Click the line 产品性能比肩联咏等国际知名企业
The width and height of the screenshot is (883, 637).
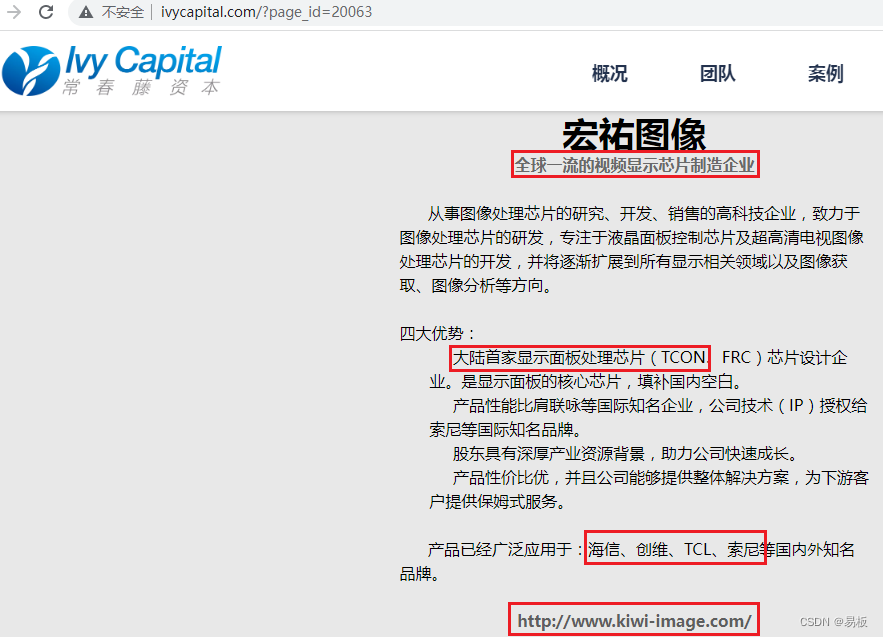click(573, 406)
